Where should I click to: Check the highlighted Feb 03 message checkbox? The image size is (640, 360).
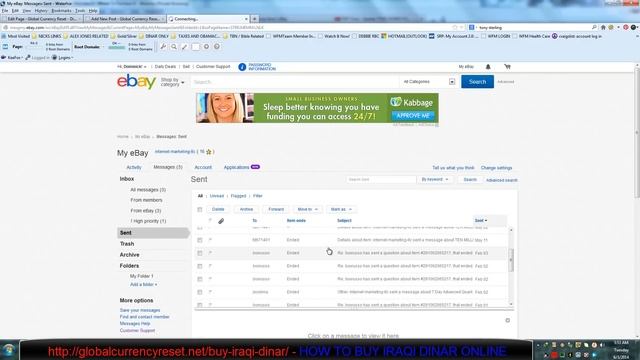coord(200,253)
